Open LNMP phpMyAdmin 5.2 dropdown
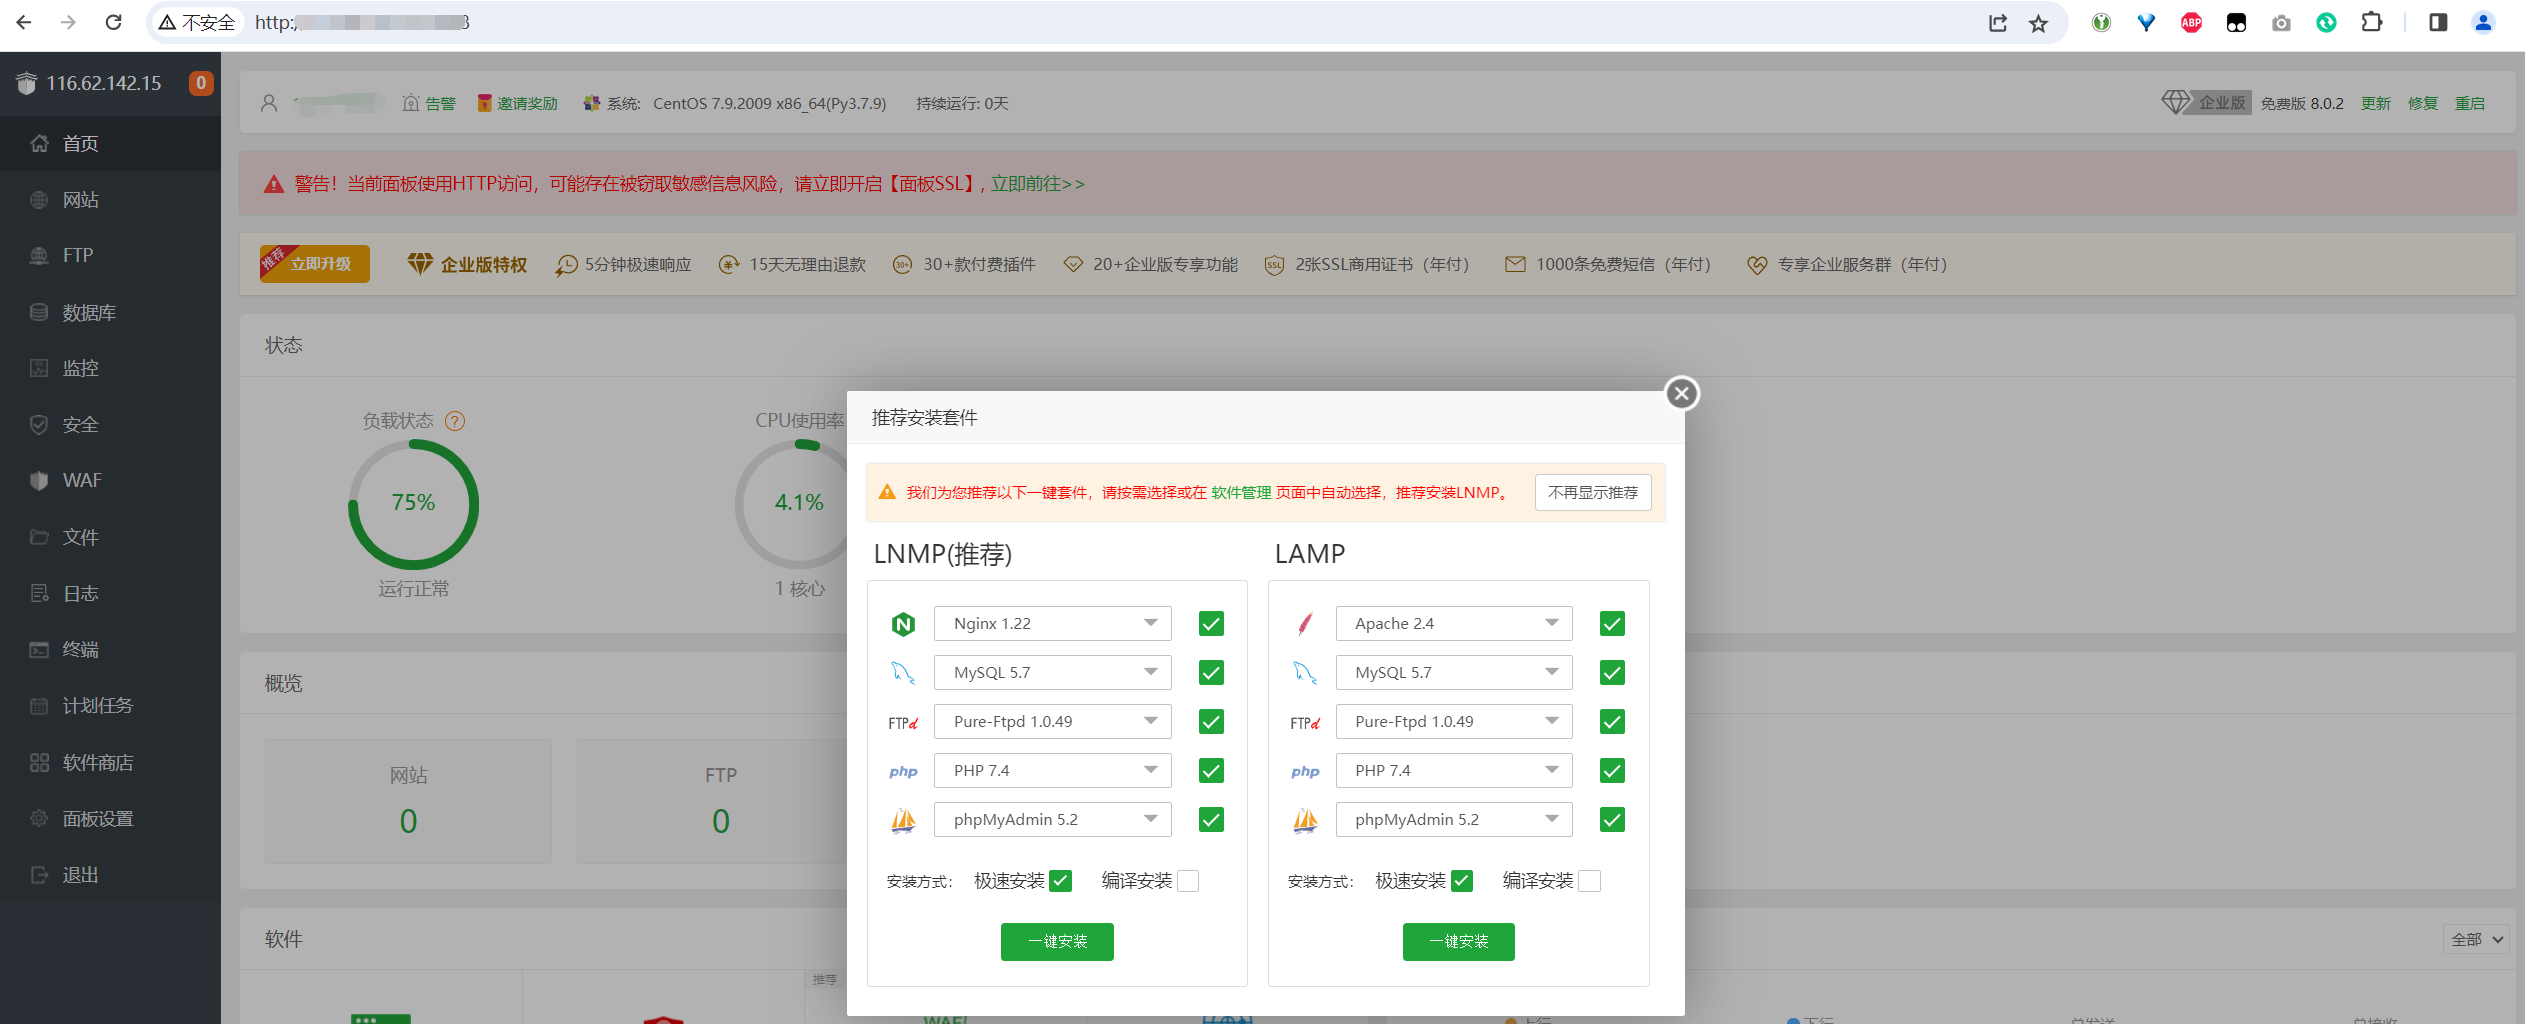This screenshot has width=2525, height=1024. [x=1052, y=820]
